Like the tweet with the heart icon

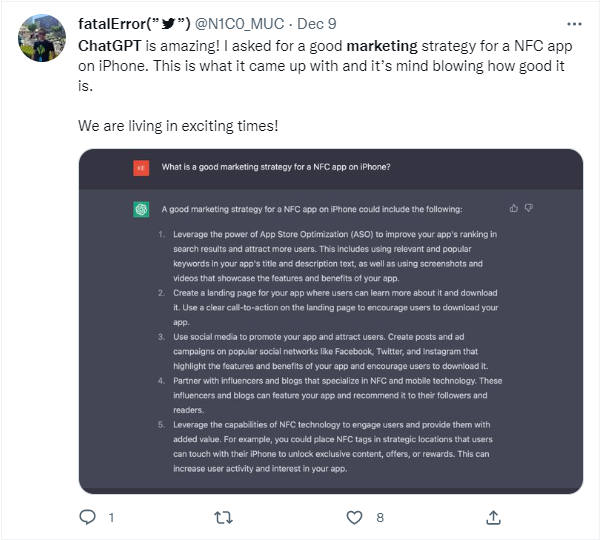353,517
